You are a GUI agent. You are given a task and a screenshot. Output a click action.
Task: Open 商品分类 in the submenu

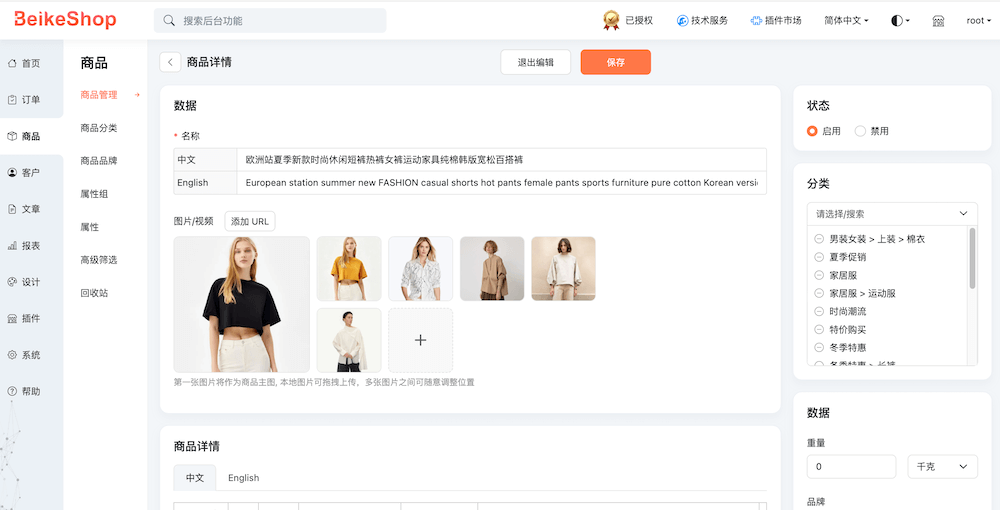99,128
